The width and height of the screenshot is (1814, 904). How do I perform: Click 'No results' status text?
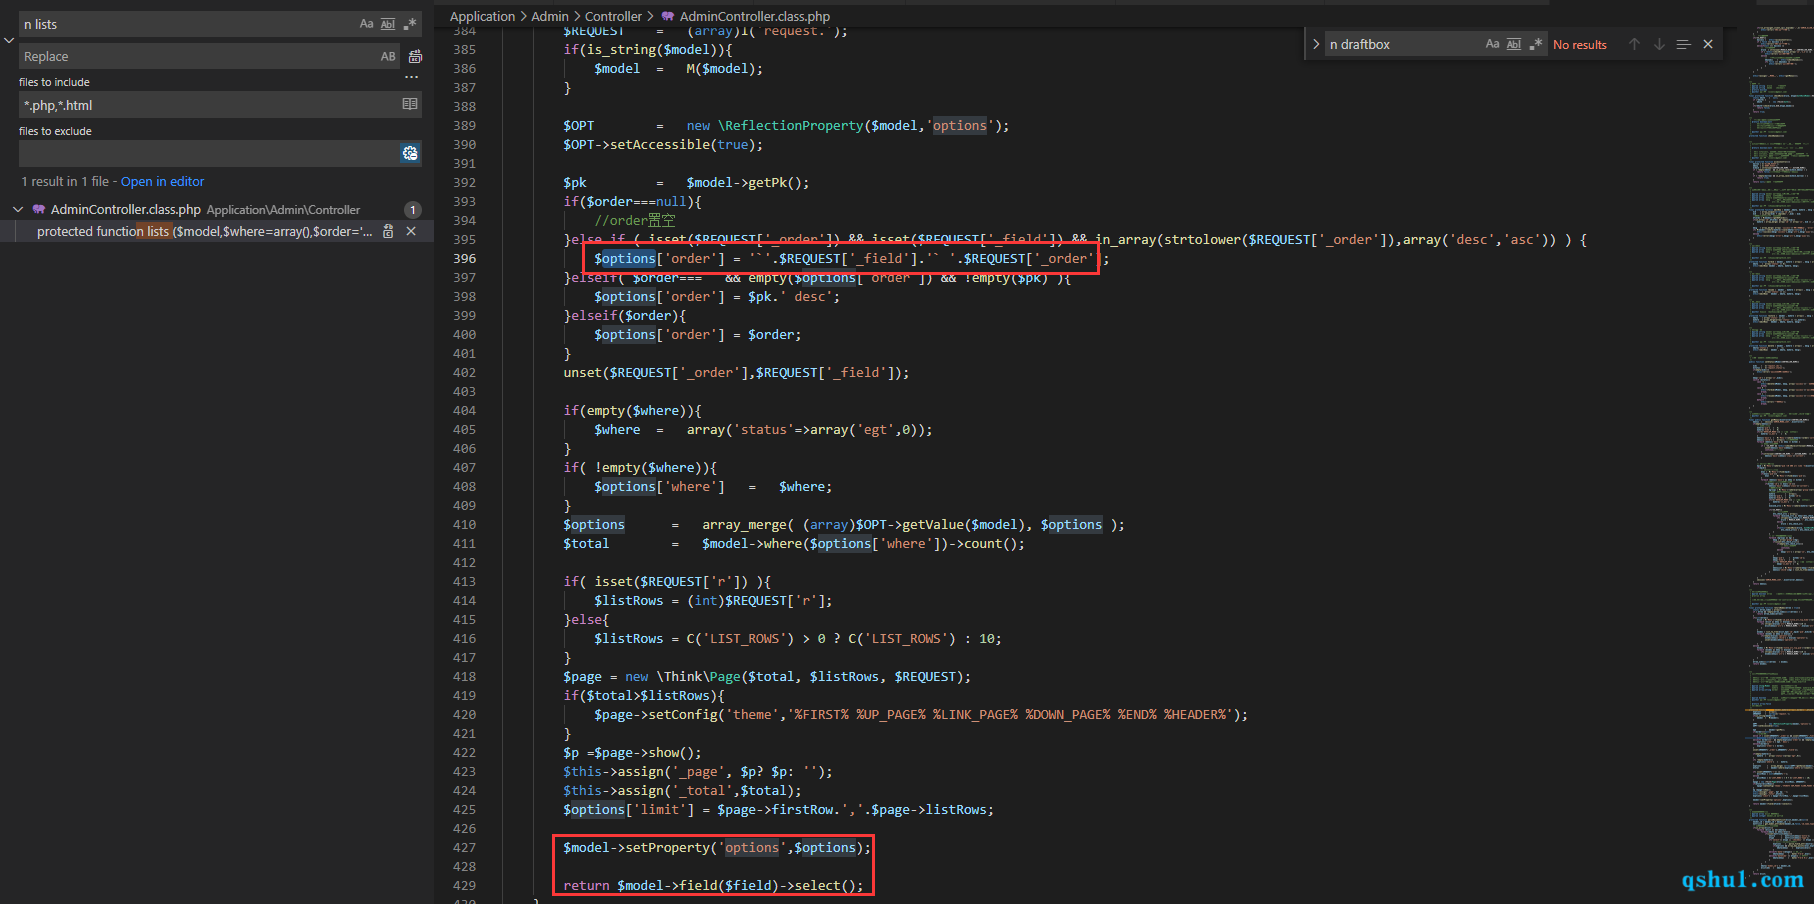tap(1580, 45)
